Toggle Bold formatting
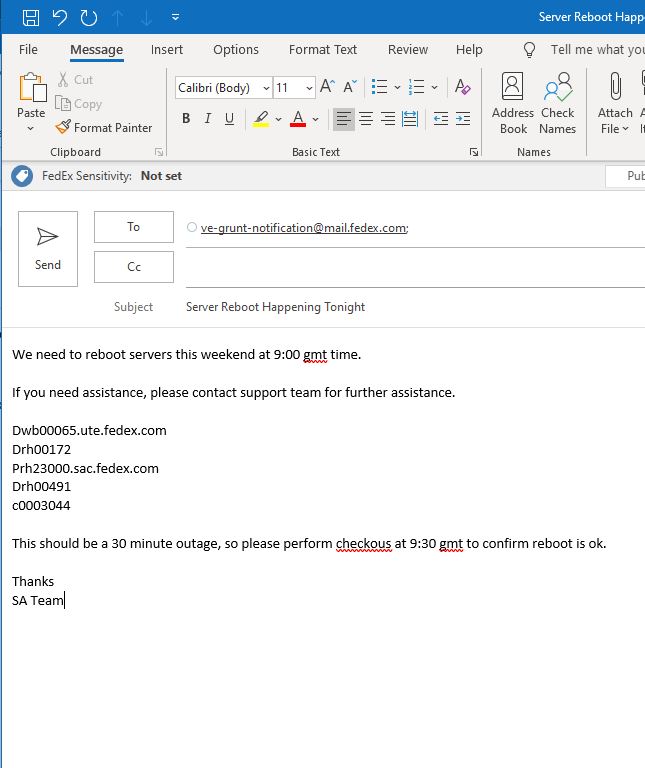The width and height of the screenshot is (645, 768). tap(186, 119)
